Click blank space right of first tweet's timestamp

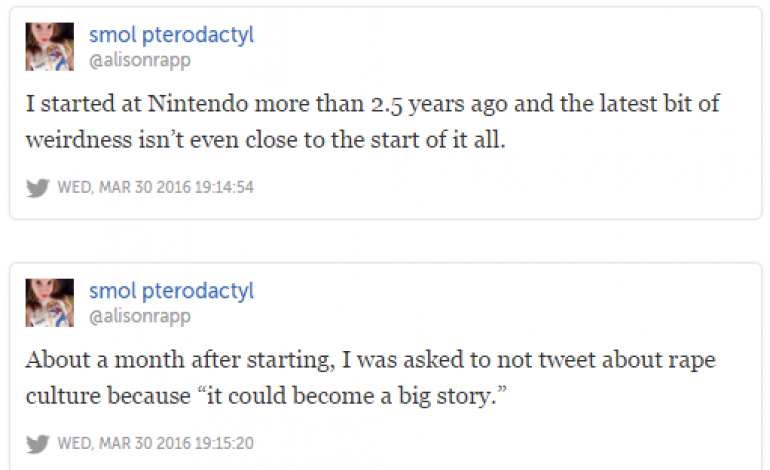500,187
